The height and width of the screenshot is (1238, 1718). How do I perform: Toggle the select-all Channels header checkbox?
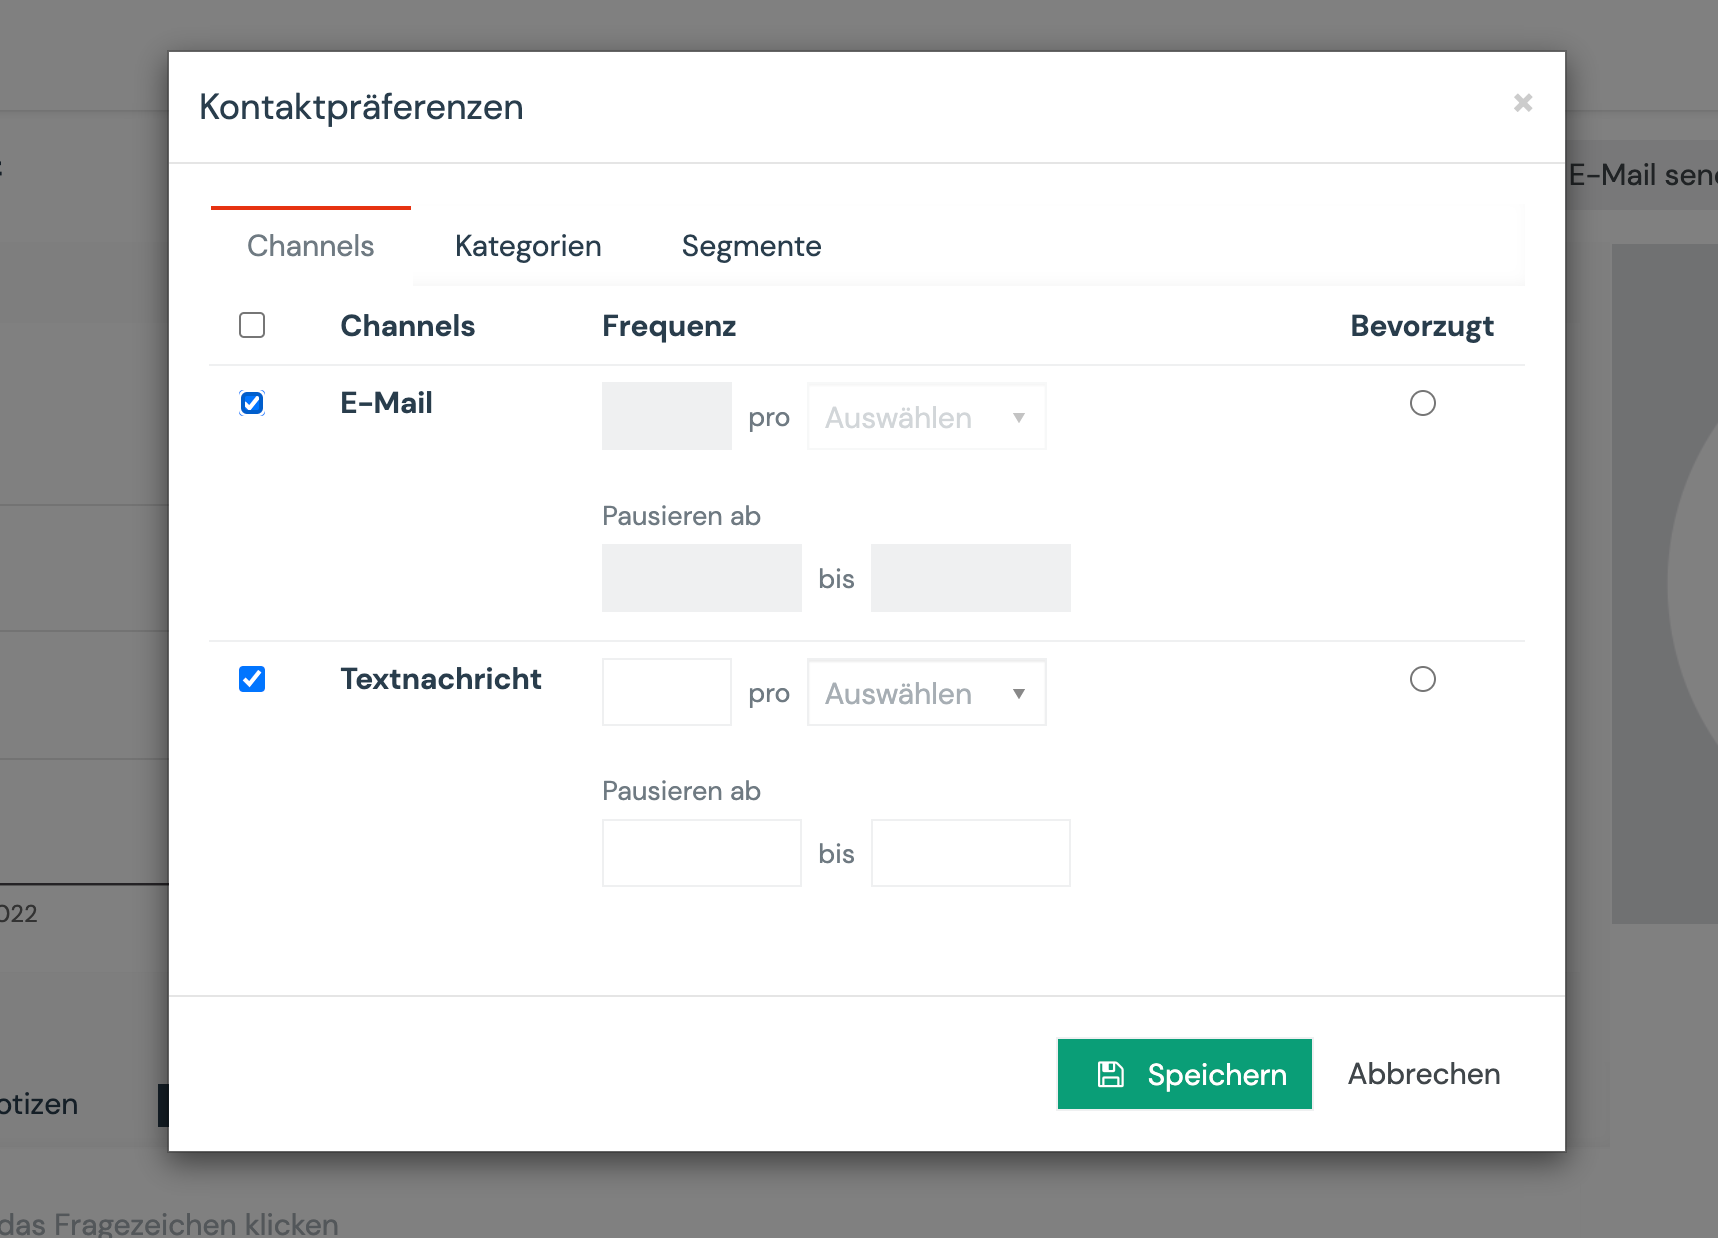tap(252, 325)
